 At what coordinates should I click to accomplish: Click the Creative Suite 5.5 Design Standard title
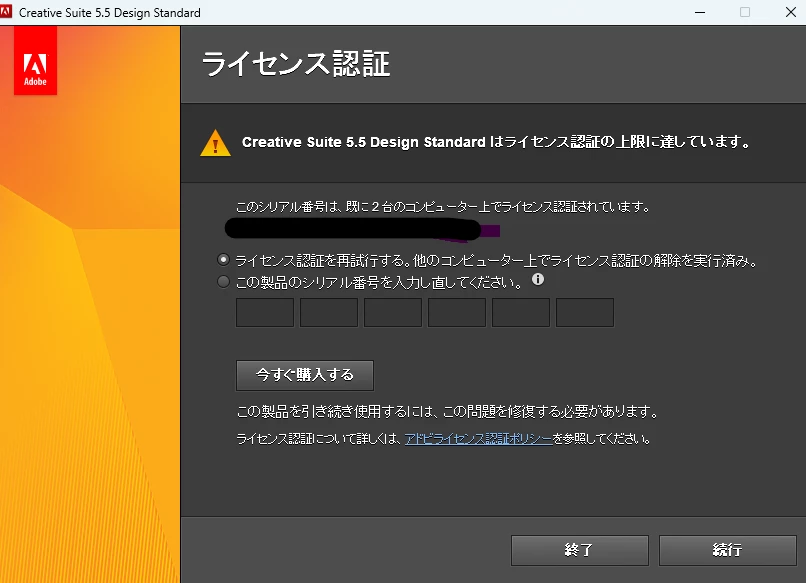109,13
